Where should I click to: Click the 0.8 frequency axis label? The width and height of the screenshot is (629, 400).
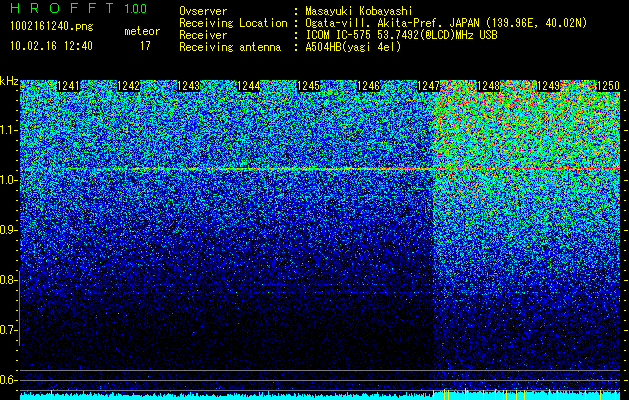[x=9, y=280]
